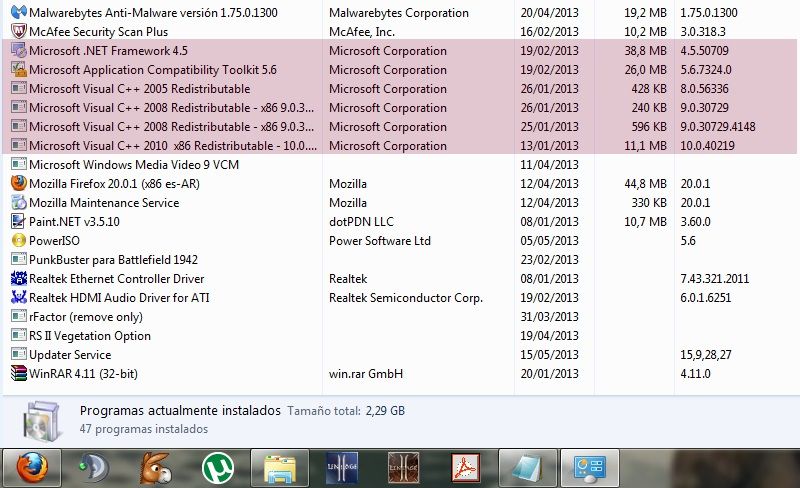This screenshot has width=800, height=488.
Task: Open TeamSpeak from the taskbar
Action: tap(93, 468)
